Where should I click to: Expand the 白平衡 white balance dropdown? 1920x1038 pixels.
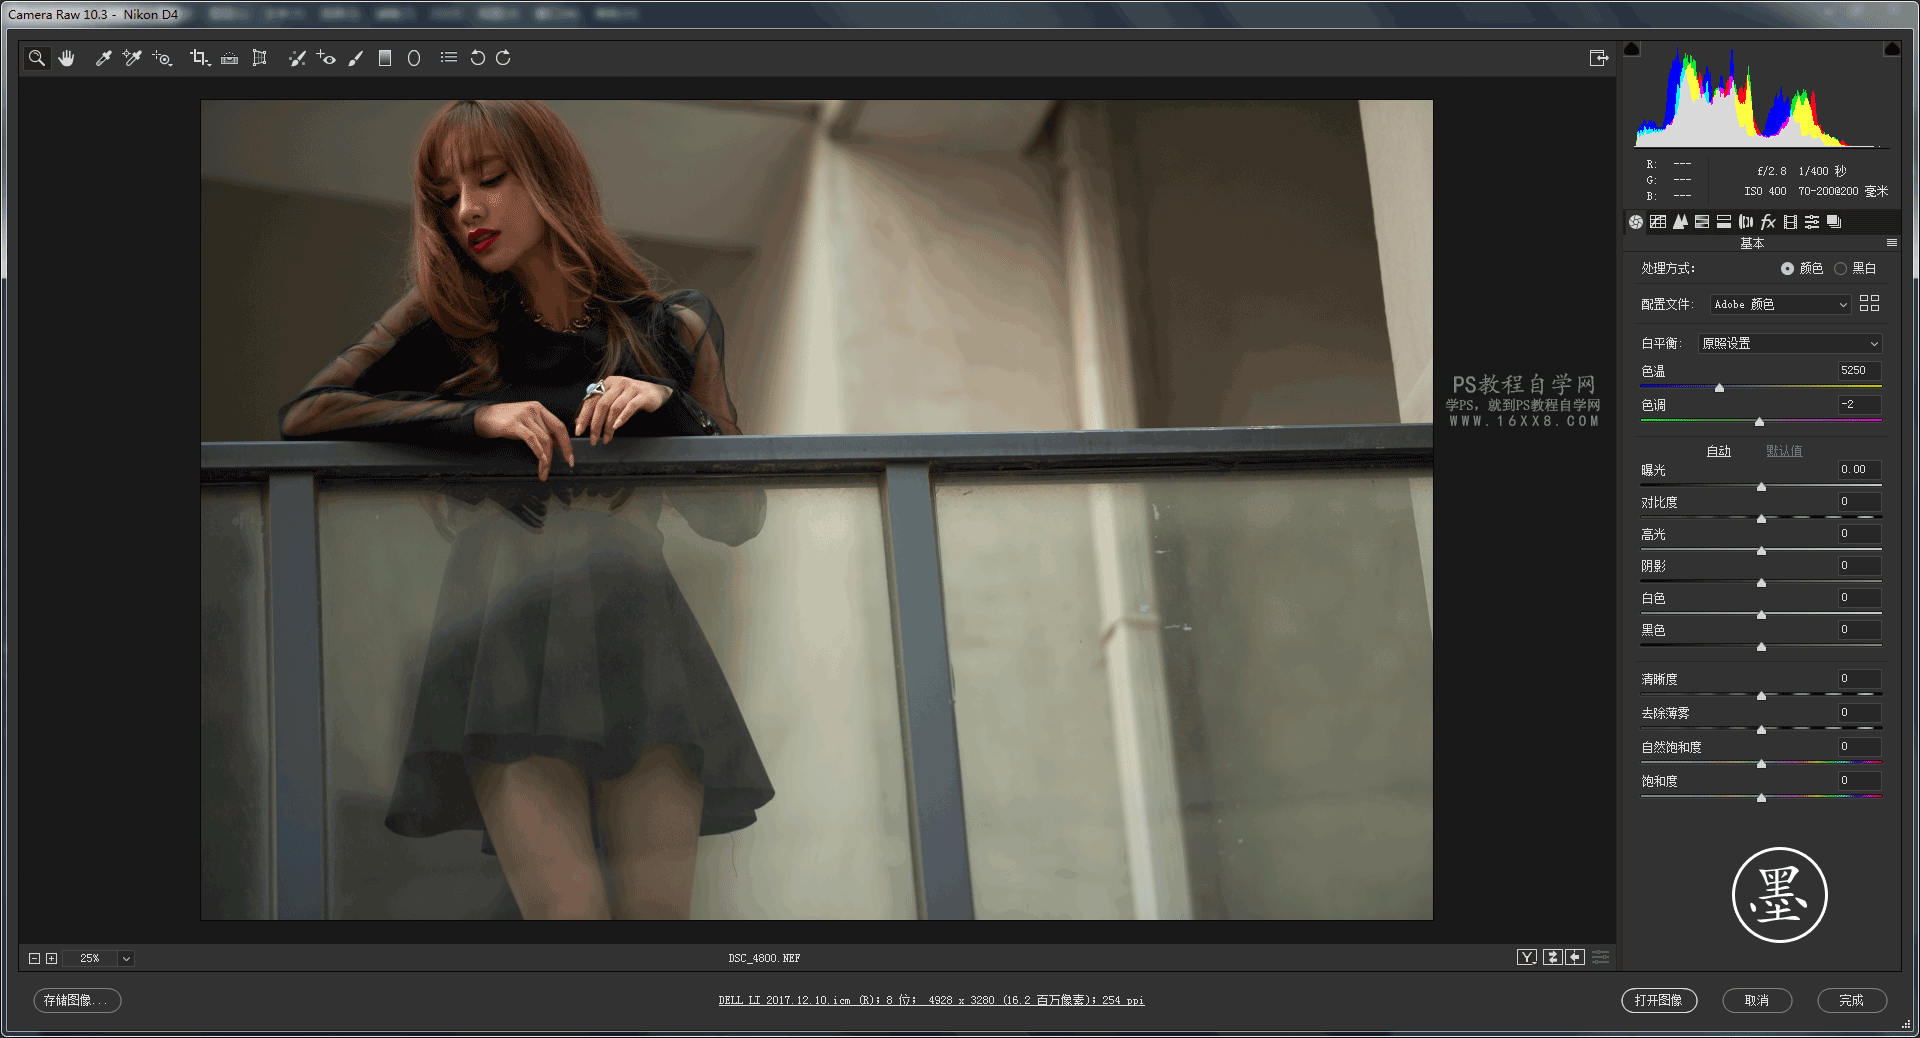(x=1789, y=343)
